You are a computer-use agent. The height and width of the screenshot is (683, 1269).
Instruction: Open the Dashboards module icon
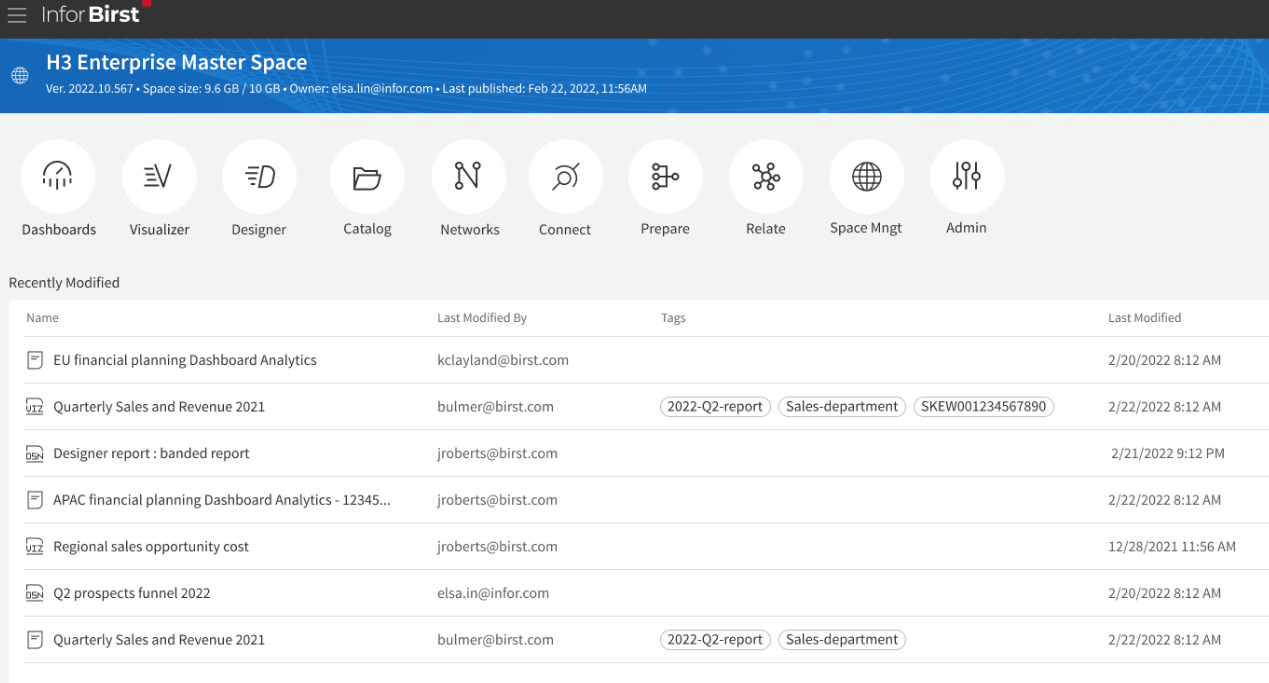58,177
